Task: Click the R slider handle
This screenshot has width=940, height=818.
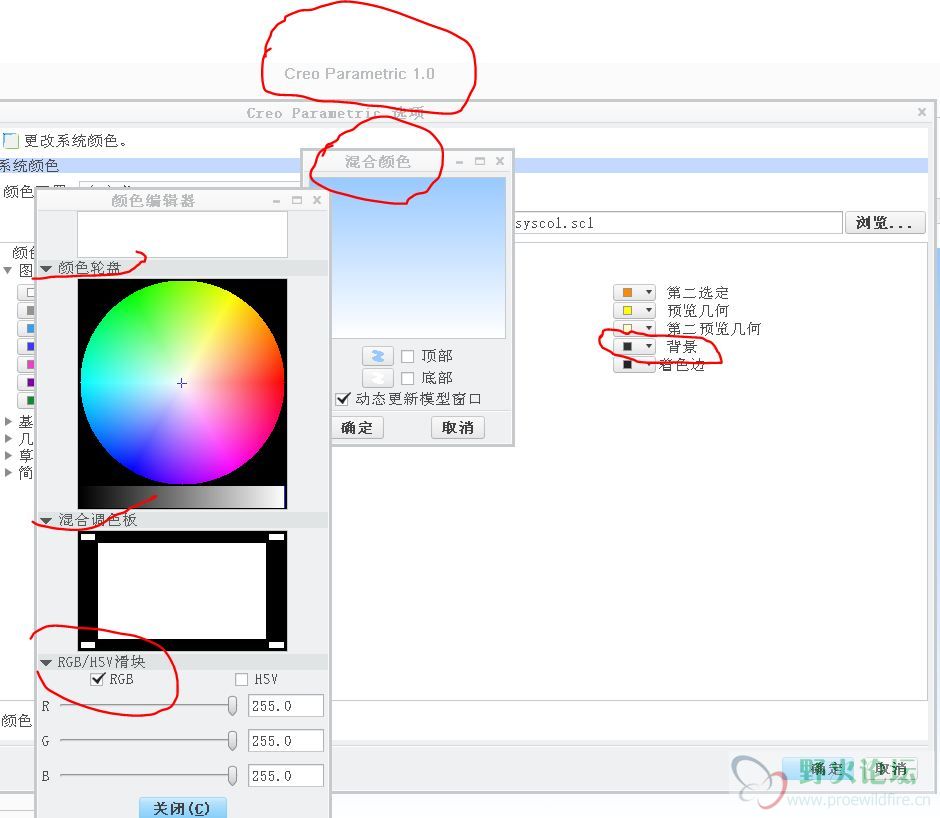Action: tap(232, 706)
